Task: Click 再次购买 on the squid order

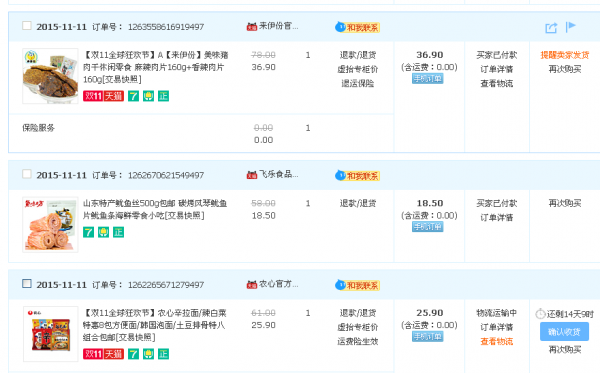Action: (565, 203)
